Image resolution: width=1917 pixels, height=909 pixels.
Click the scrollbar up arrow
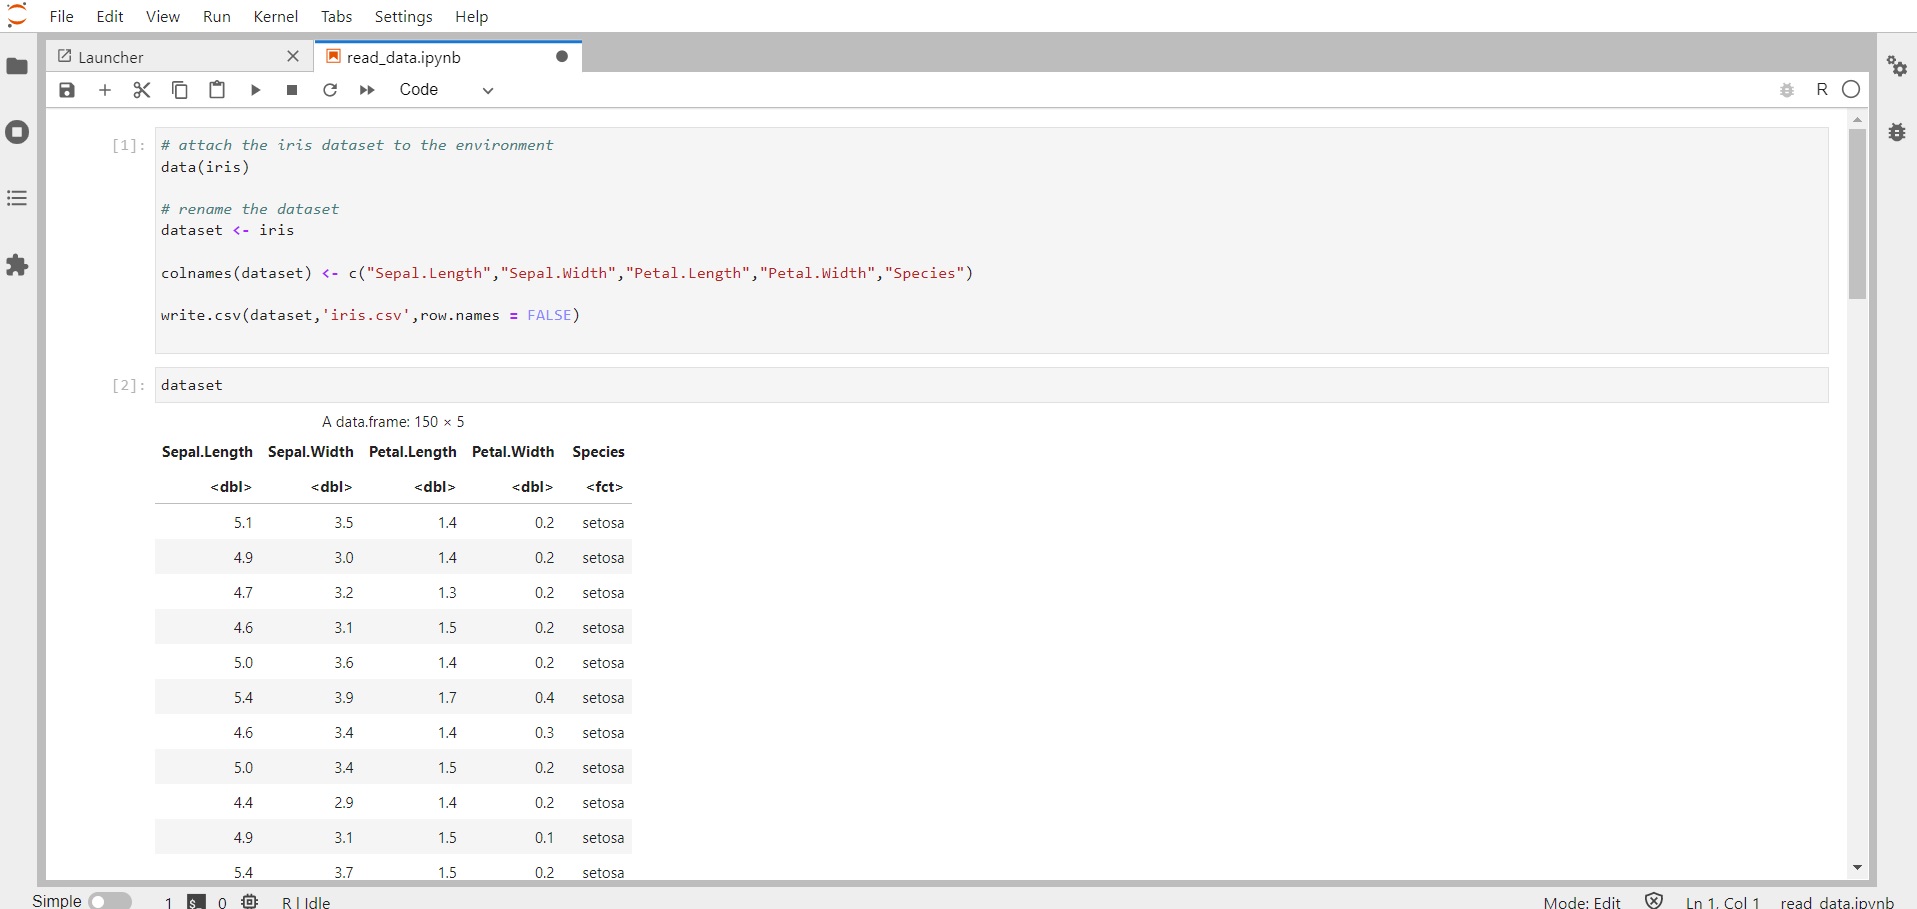(1857, 120)
